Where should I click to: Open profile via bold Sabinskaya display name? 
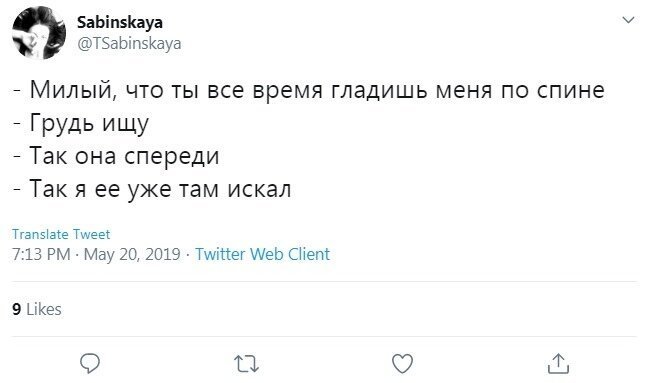coord(120,22)
